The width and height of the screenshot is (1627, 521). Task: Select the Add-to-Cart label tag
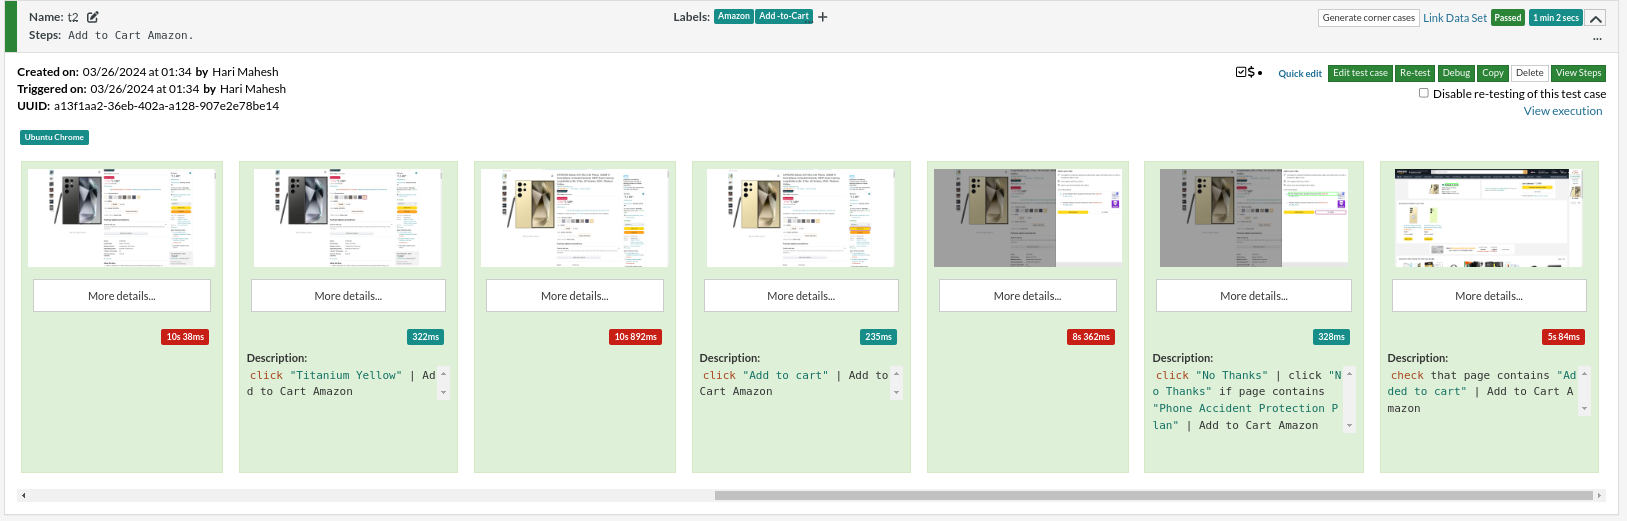784,17
